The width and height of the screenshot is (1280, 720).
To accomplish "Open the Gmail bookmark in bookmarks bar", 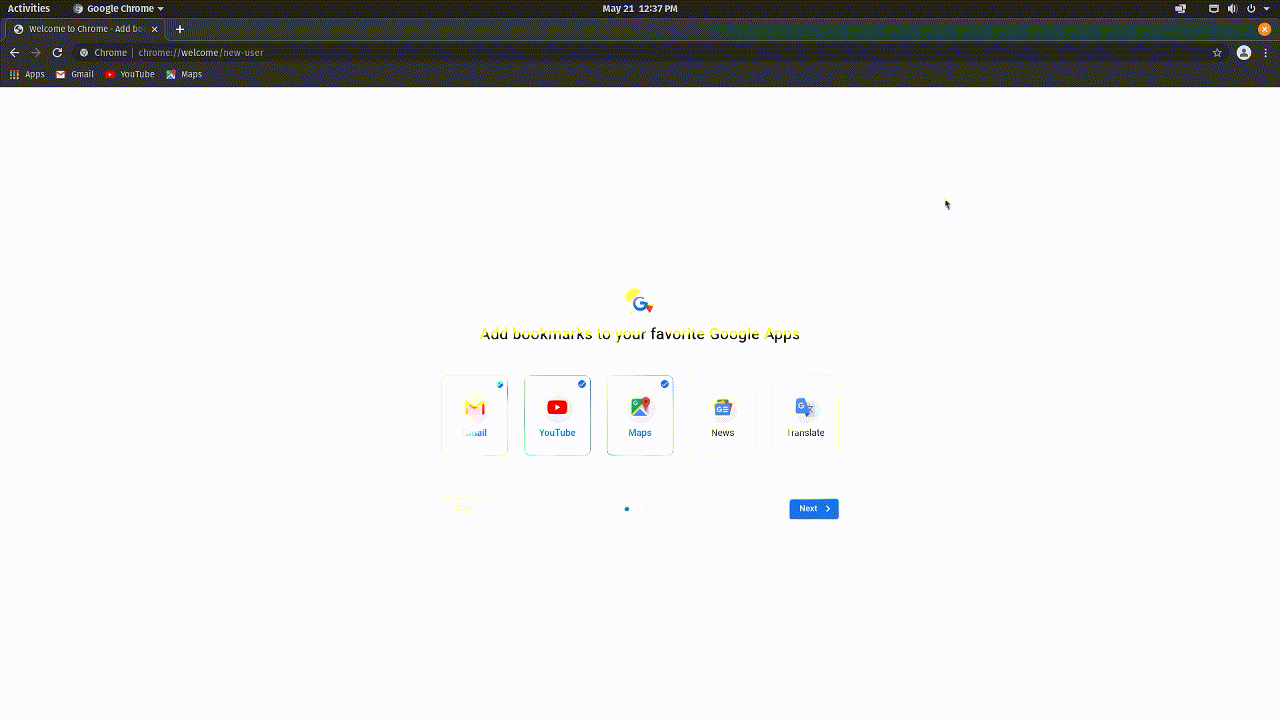I will [75, 74].
